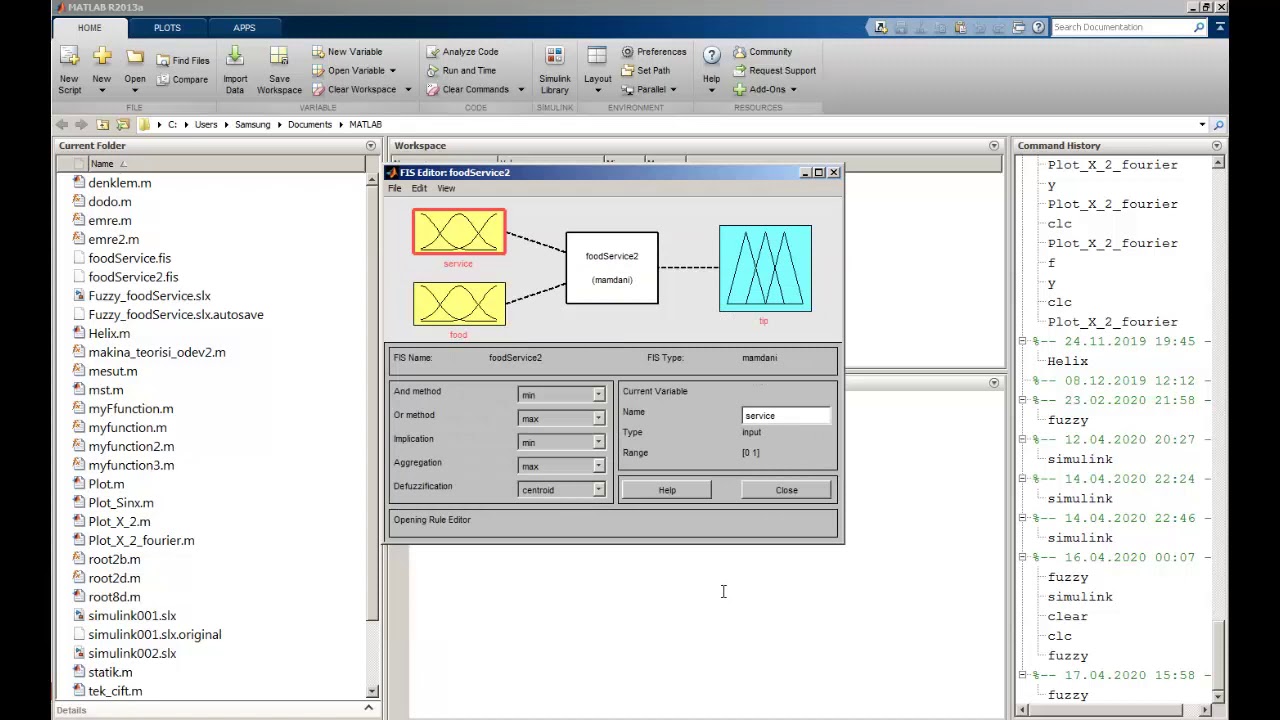
Task: Create a New Variable
Action: pos(347,52)
